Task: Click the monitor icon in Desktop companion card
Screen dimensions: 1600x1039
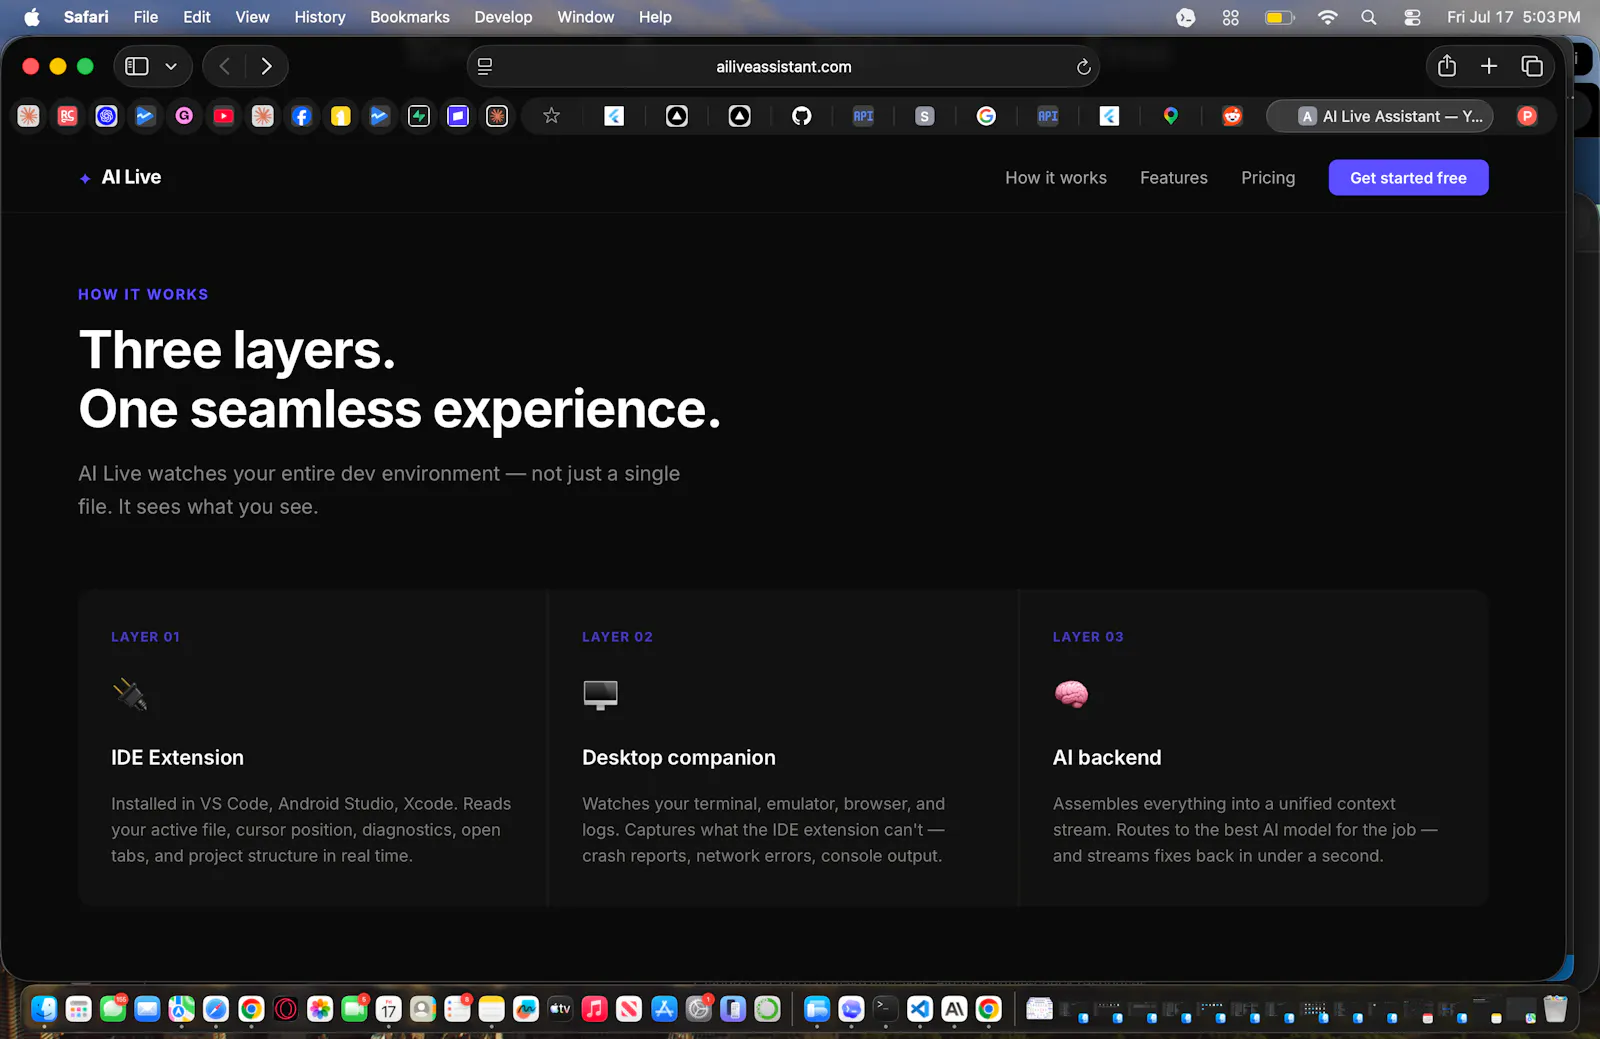Action: [600, 694]
